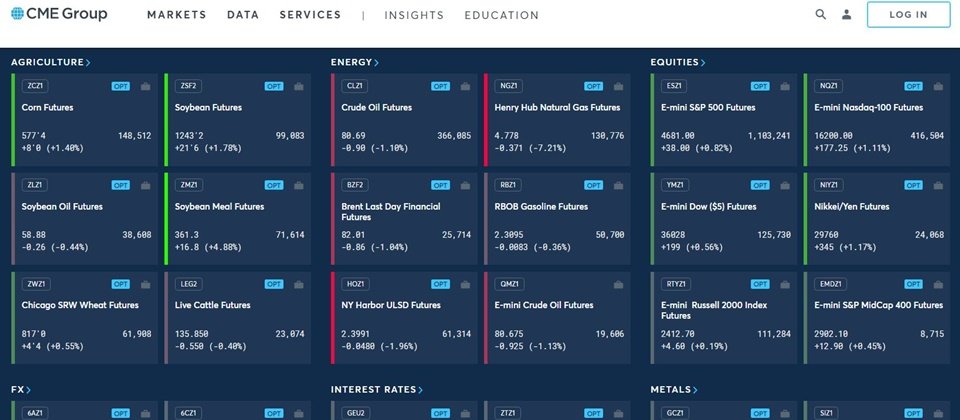This screenshot has width=960, height=420.
Task: Expand the FX section heading
Action: pyautogui.click(x=21, y=389)
